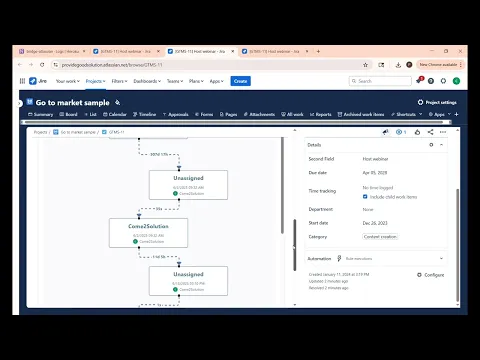Share the work item using the share icon

point(430,132)
